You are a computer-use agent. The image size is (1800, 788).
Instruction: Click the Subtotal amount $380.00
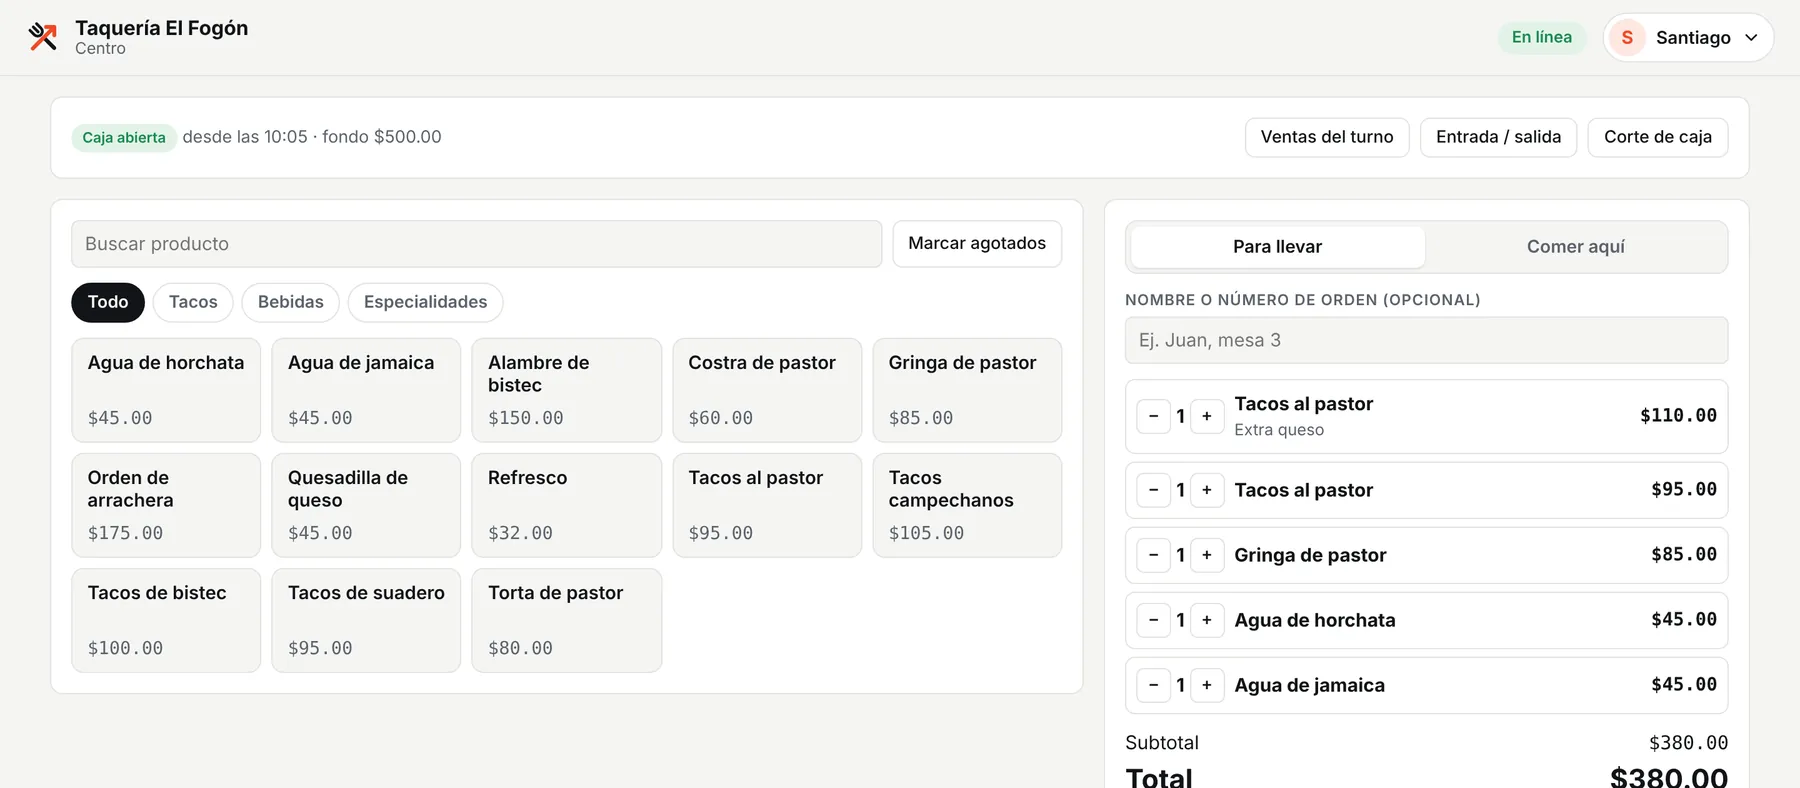coord(1688,743)
